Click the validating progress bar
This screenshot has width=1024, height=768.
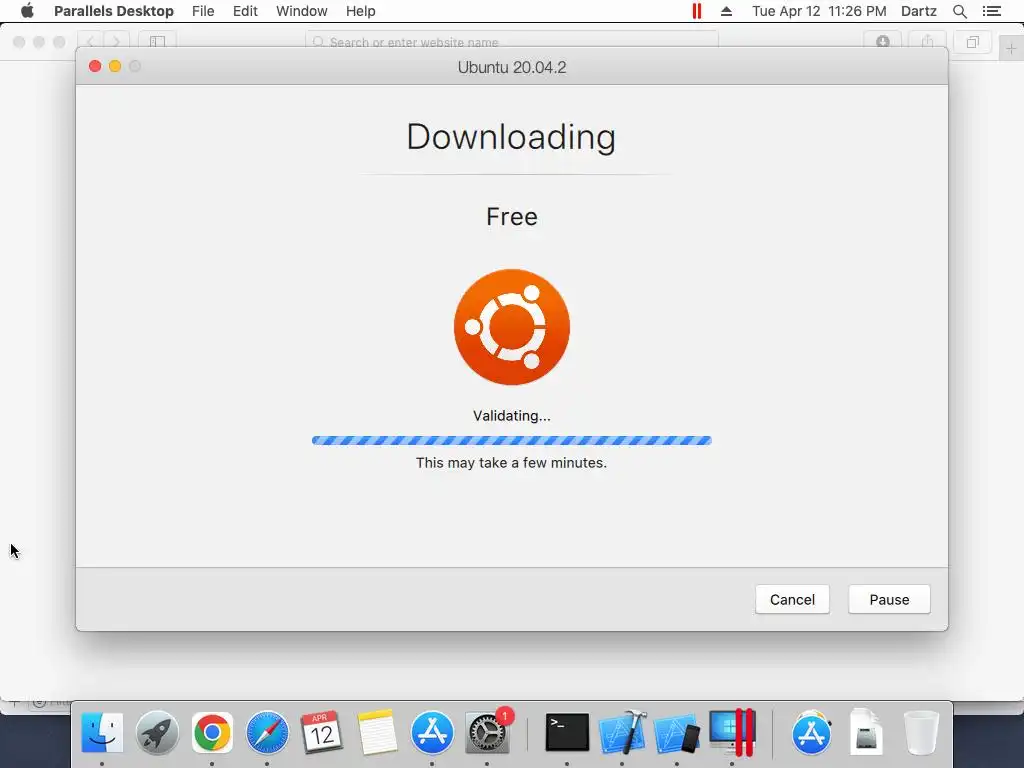[x=511, y=441]
